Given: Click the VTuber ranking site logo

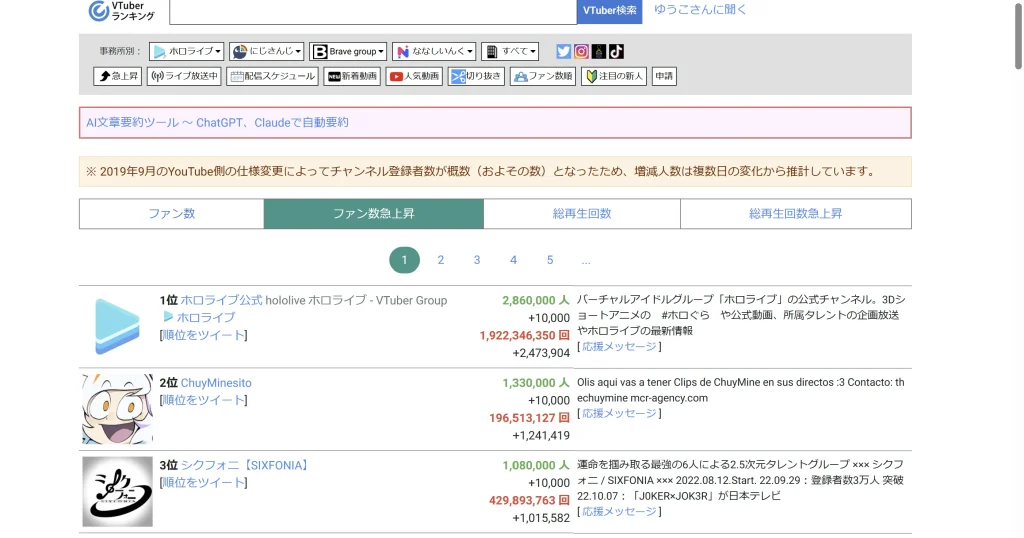Looking at the screenshot, I should (x=121, y=10).
